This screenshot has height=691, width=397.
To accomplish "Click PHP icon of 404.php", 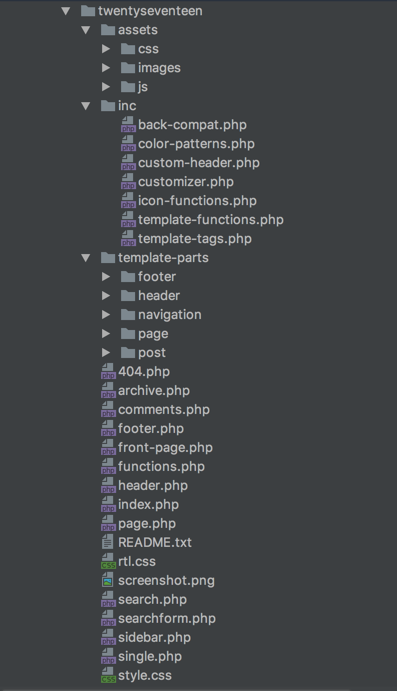I will pyautogui.click(x=108, y=372).
